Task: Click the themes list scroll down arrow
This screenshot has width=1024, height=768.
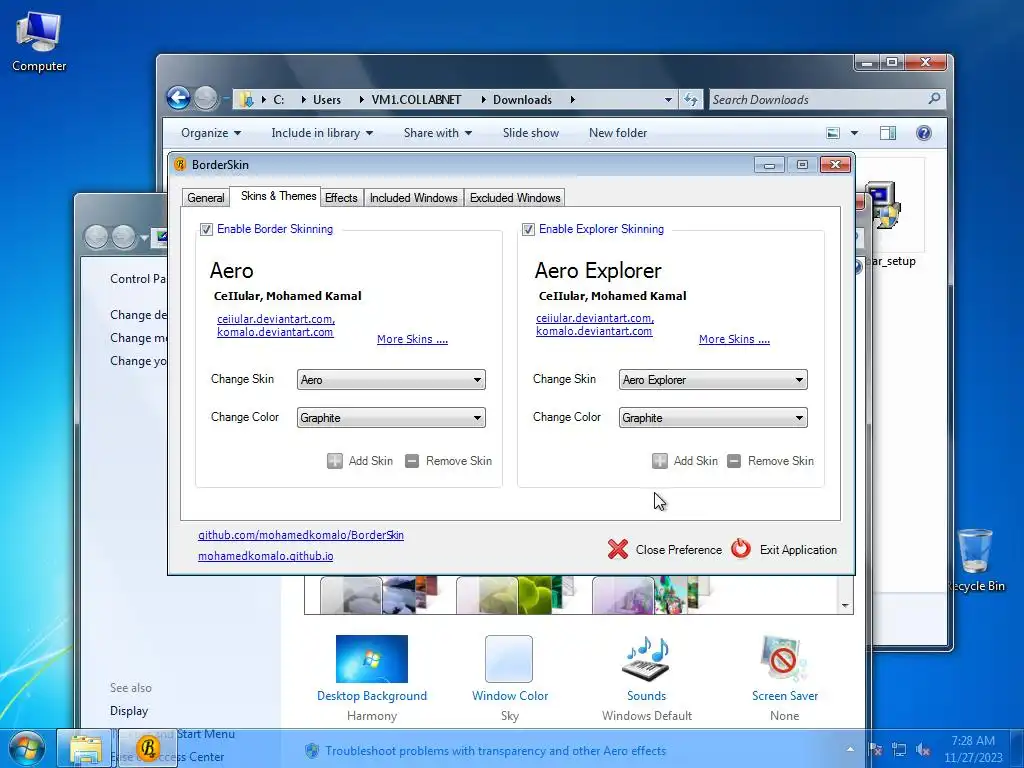Action: click(x=845, y=605)
